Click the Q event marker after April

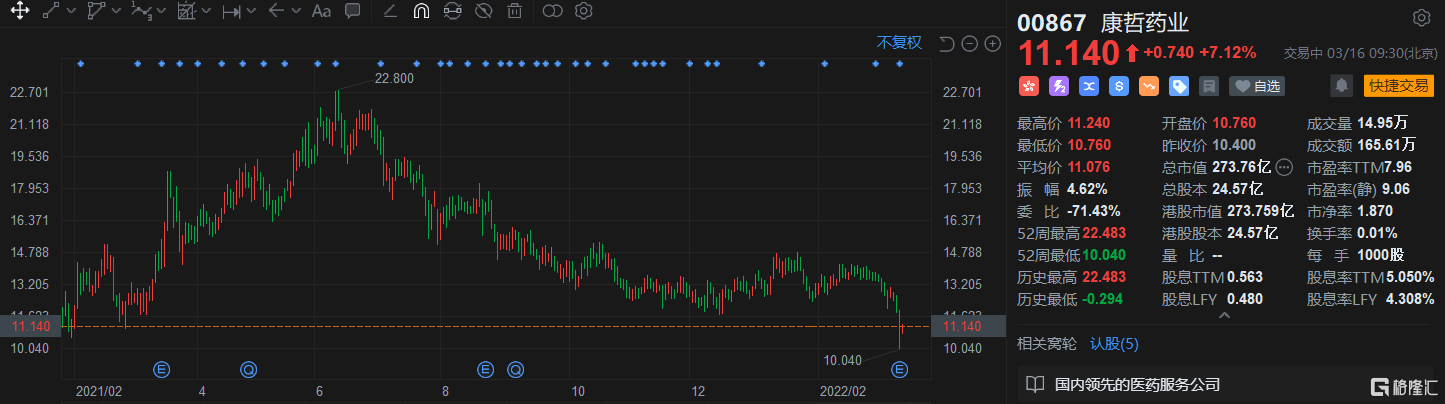tap(247, 370)
